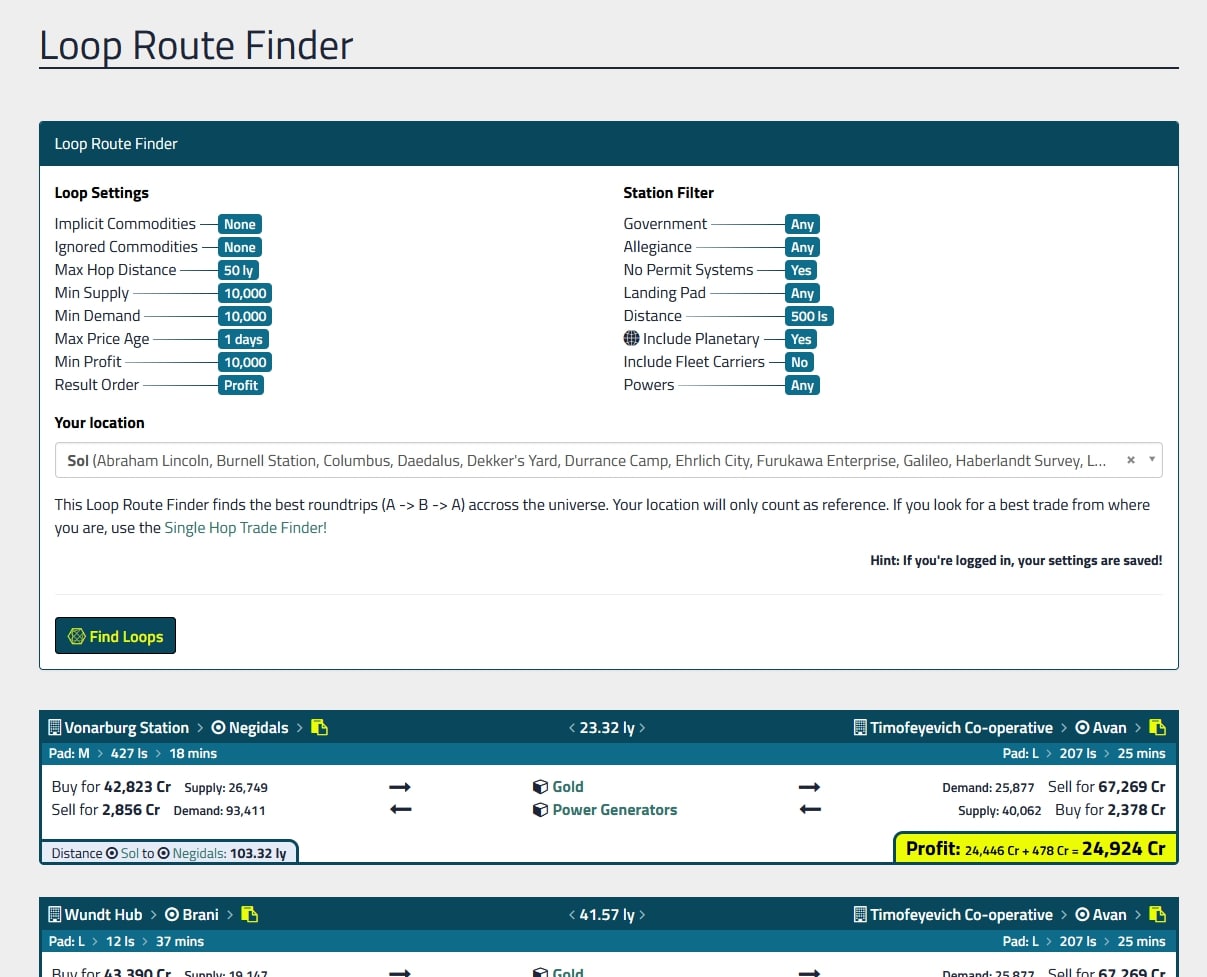Viewport: 1207px width, 977px height.
Task: Clear the Sol location selection
Action: point(1131,460)
